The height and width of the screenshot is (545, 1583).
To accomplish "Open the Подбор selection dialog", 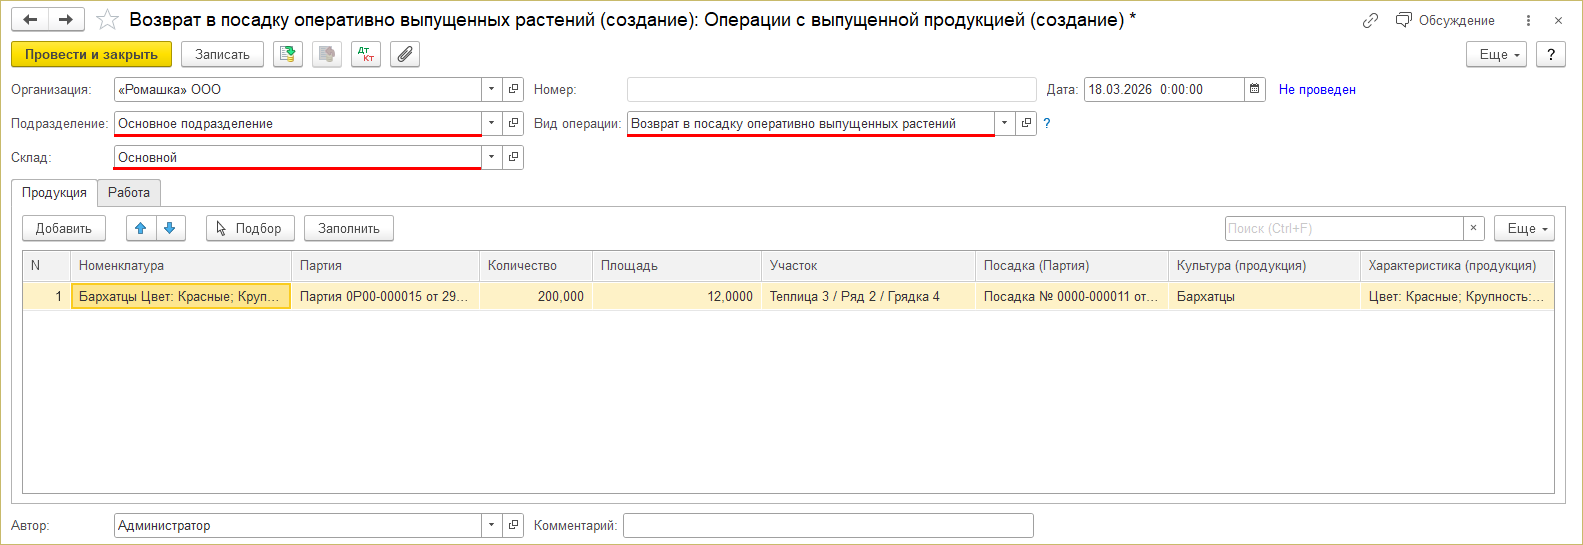I will pyautogui.click(x=250, y=228).
